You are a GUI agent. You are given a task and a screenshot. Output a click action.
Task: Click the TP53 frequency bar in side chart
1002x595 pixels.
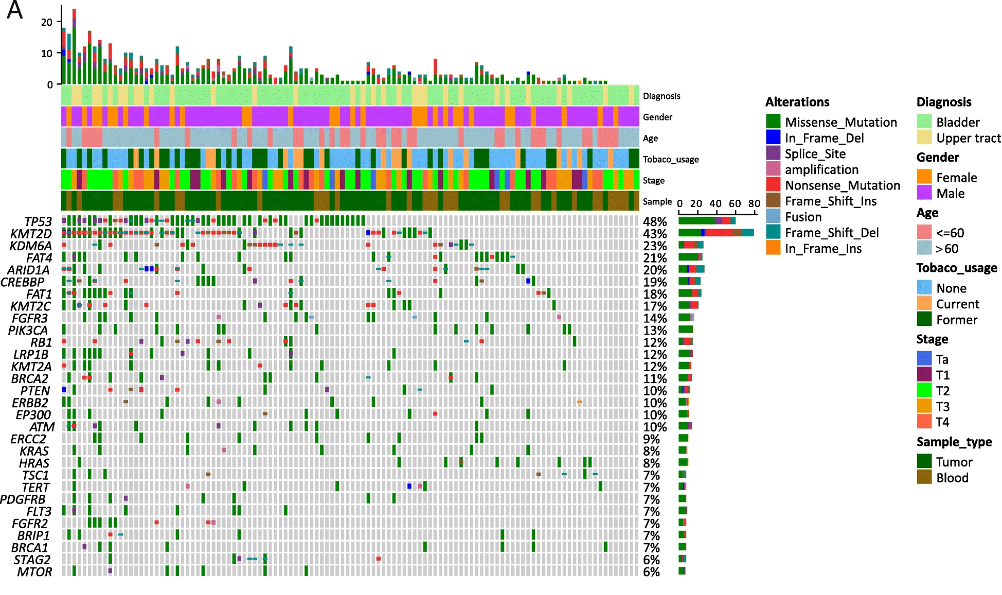click(707, 220)
